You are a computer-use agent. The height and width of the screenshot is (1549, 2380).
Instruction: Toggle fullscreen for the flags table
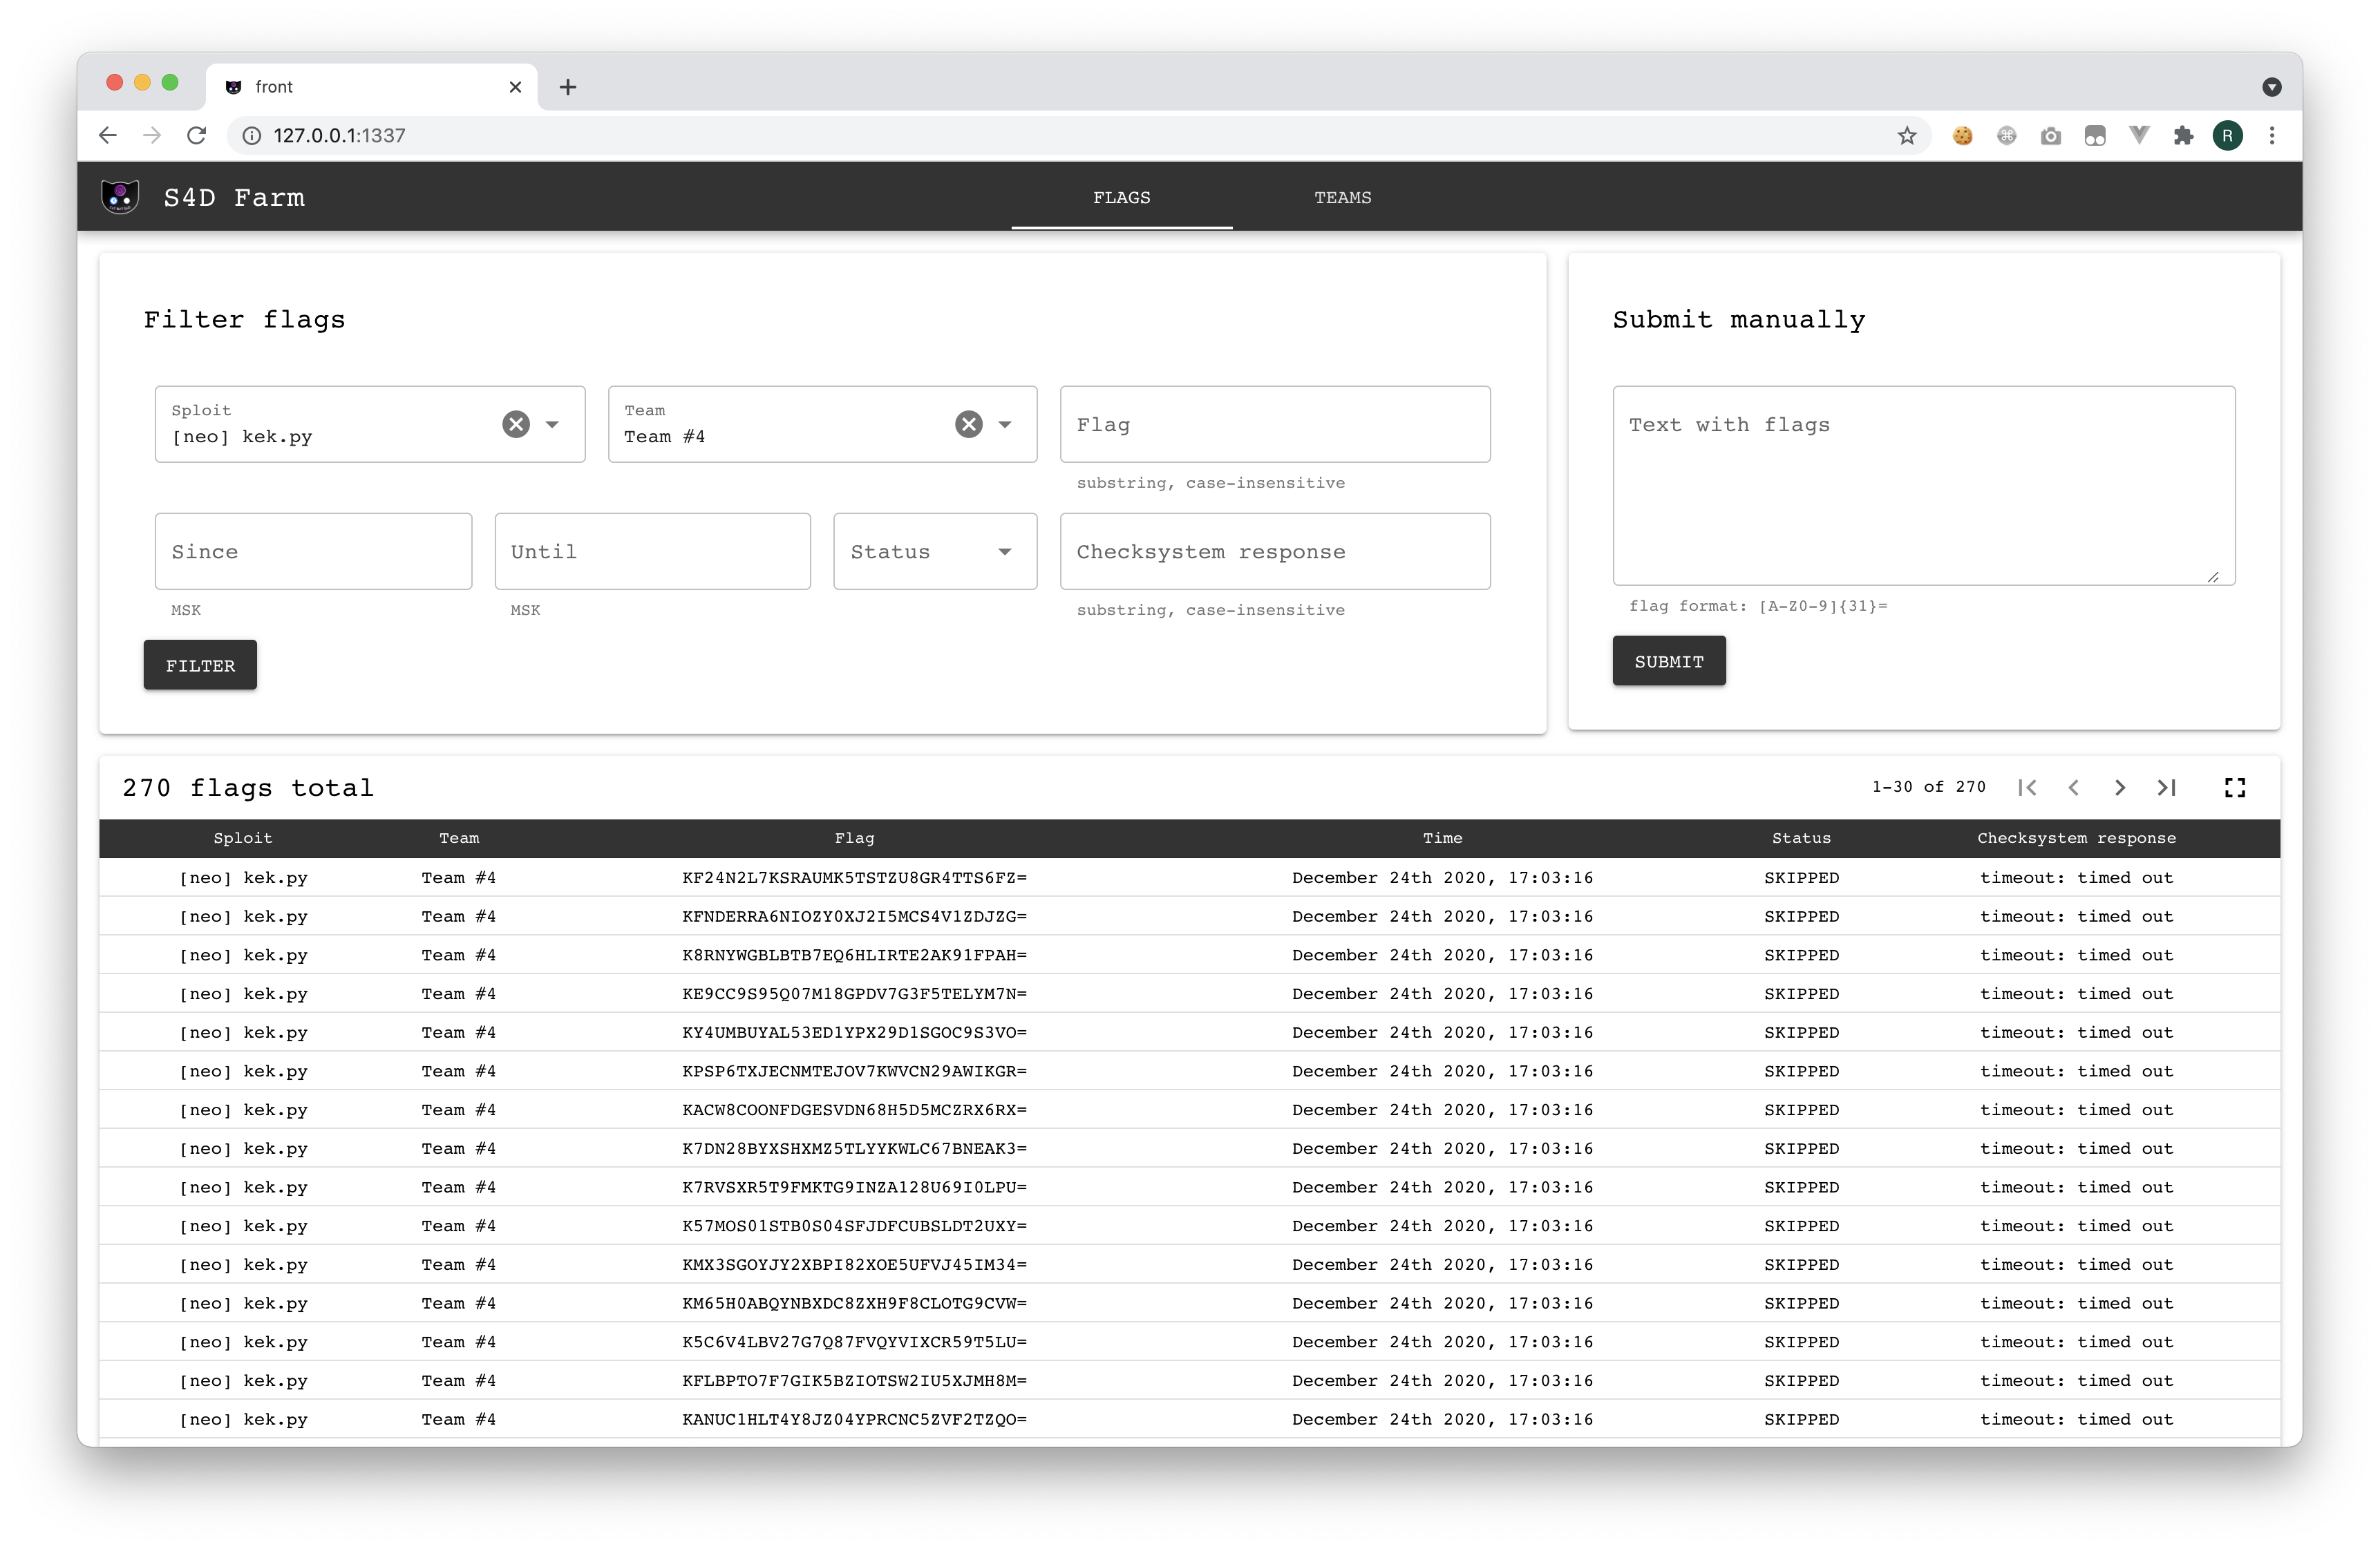(x=2235, y=788)
